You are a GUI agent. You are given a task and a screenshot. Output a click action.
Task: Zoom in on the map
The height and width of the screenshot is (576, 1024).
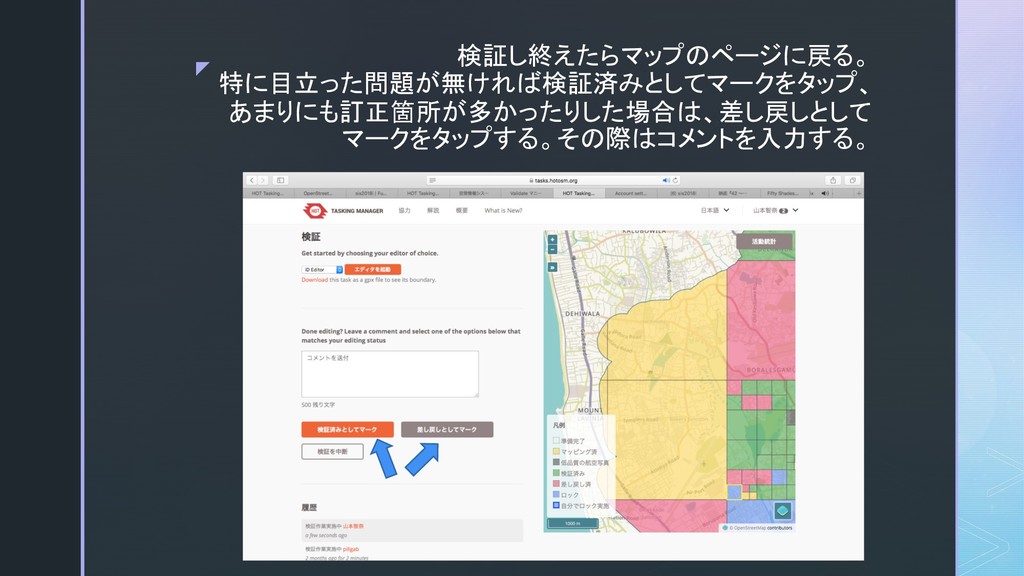[552, 240]
